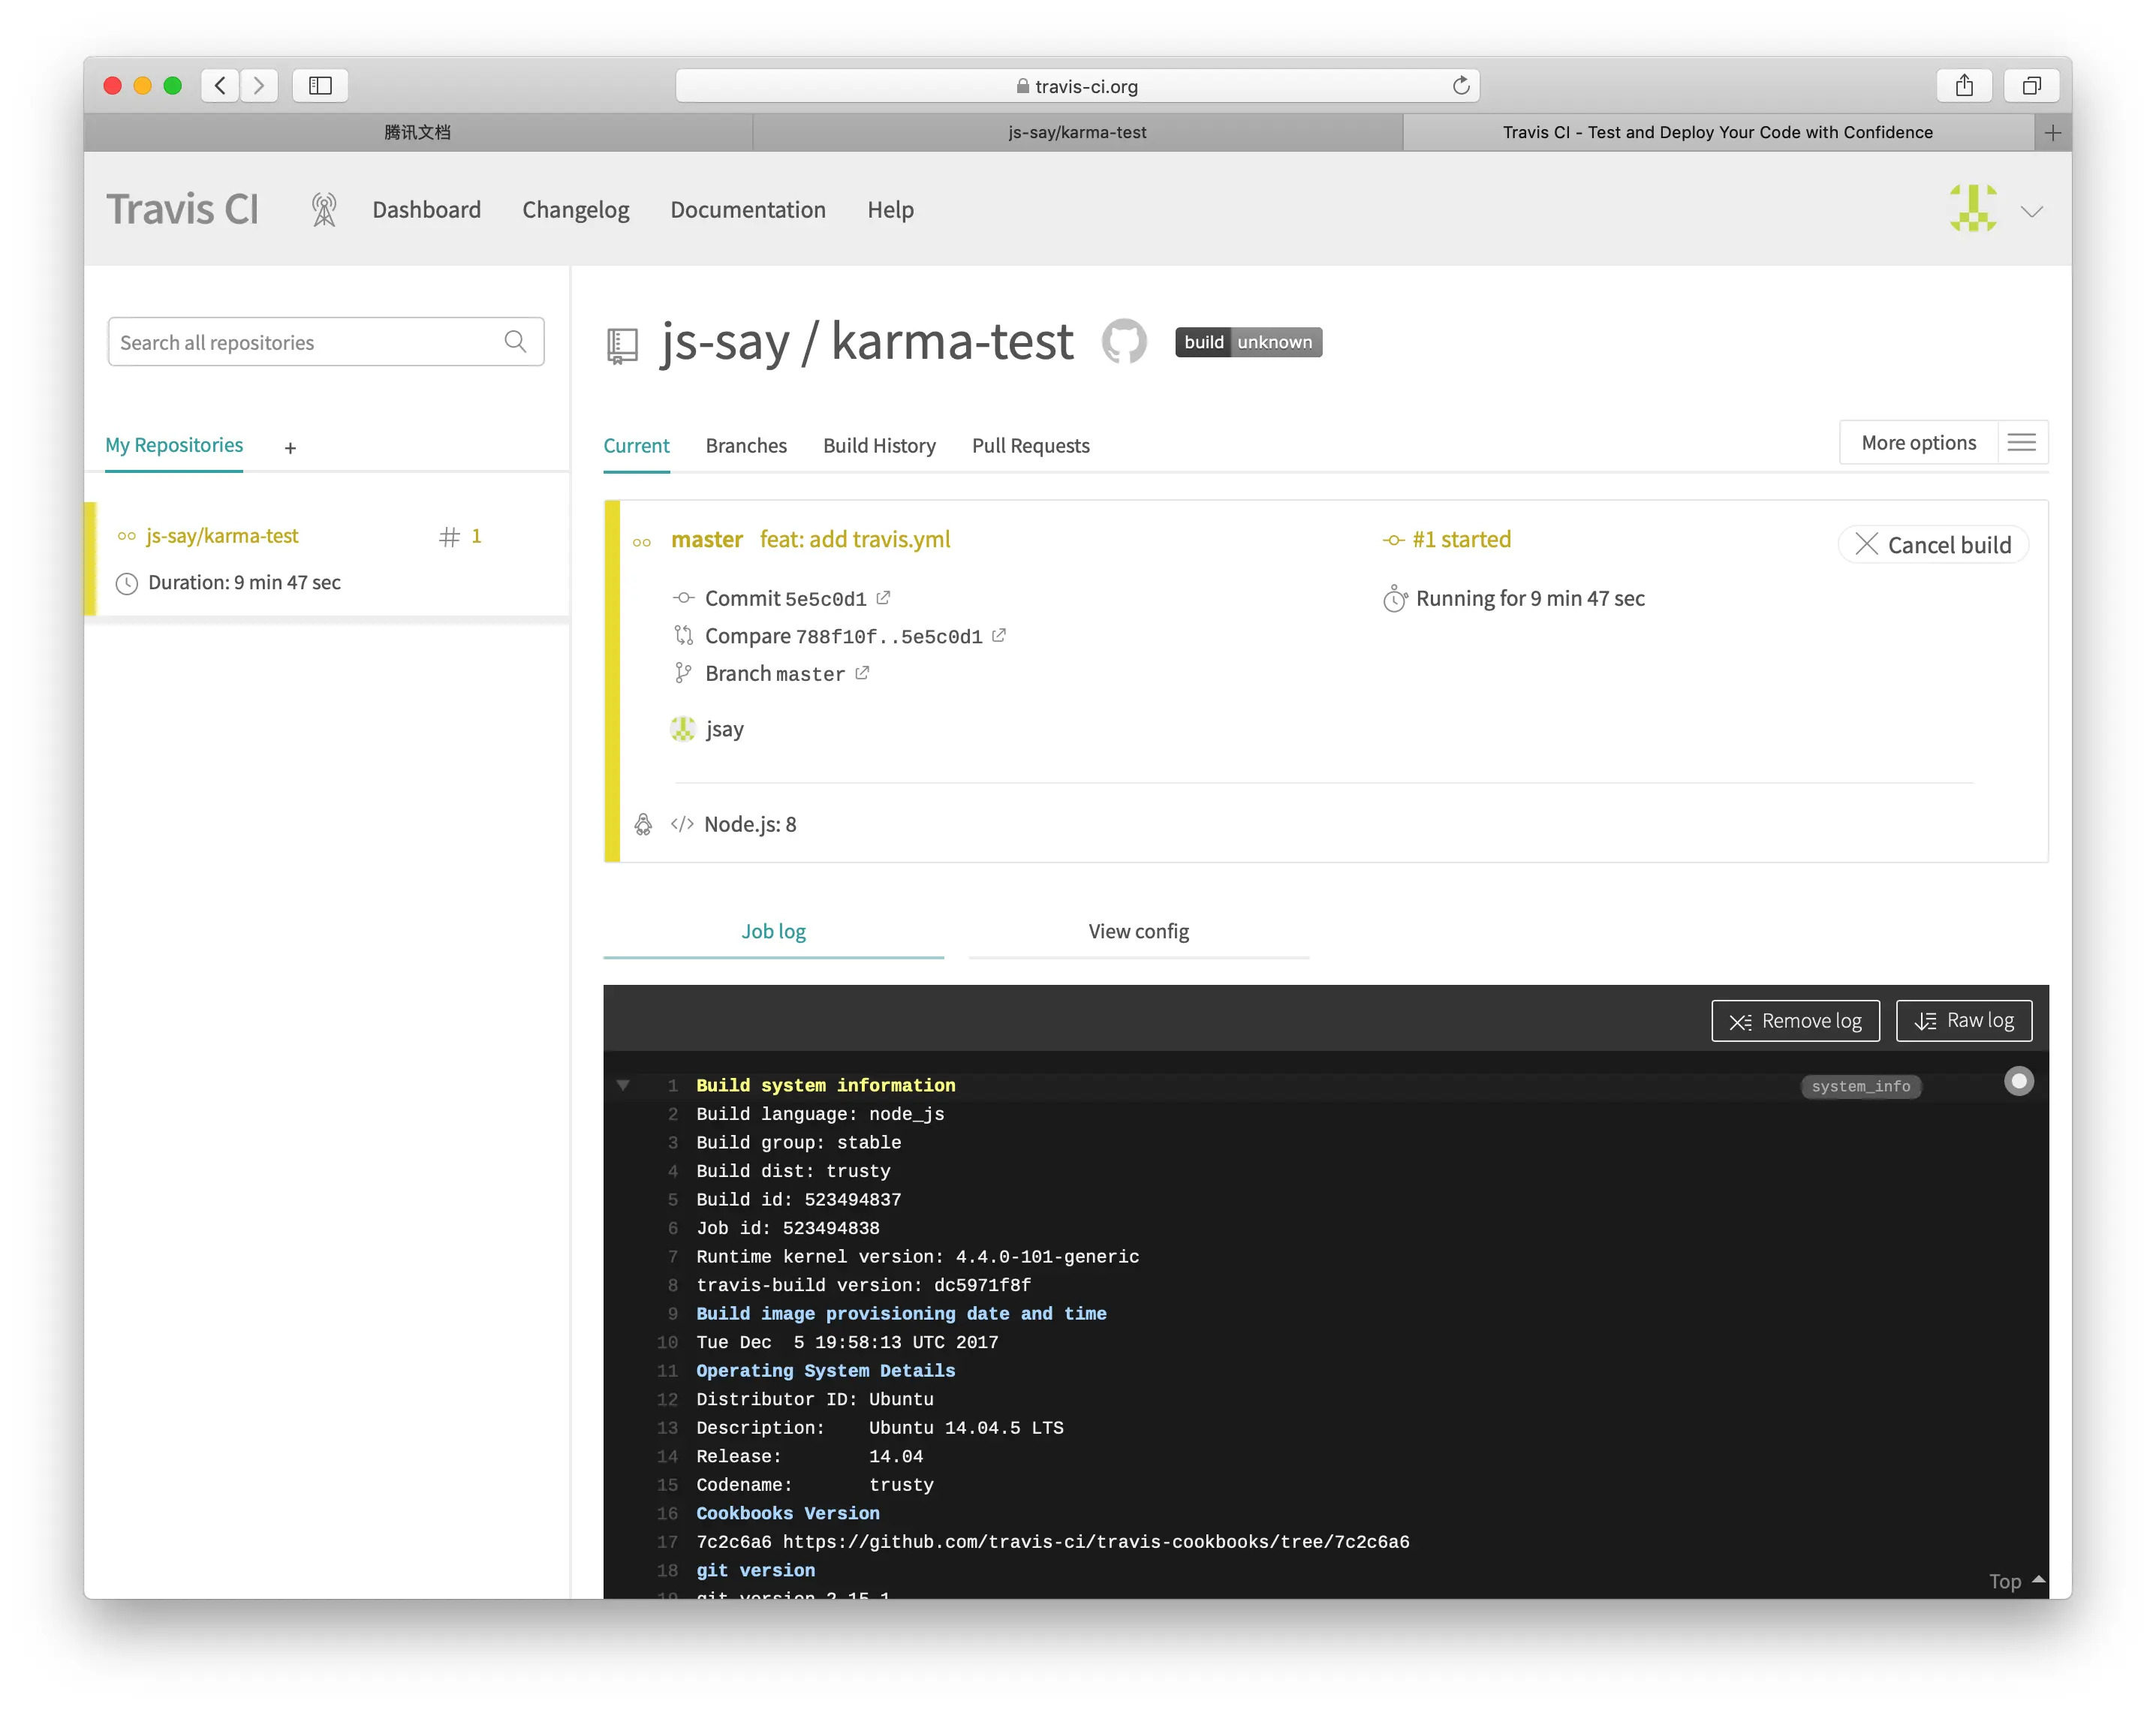Open Dashboard nav link
2156x1710 pixels.
426,210
